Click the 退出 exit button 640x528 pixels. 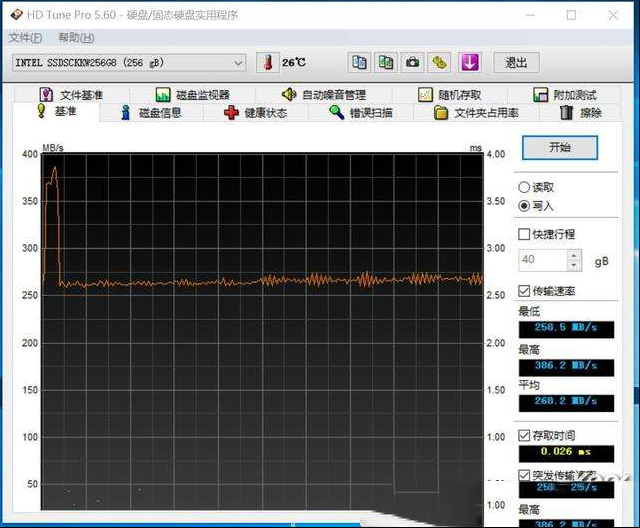pyautogui.click(x=516, y=63)
